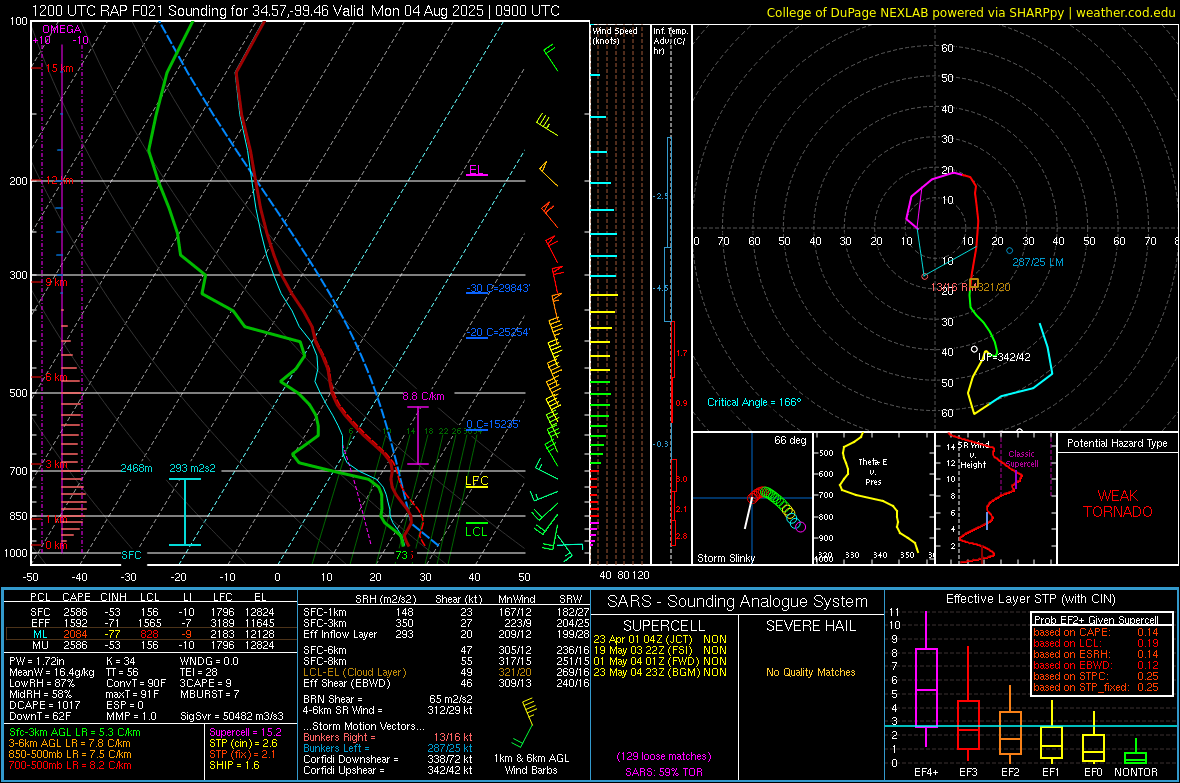Click the 'LCL-EL (Cloud Layer)' row label
Viewport: 1180px width, 783px height.
click(354, 672)
